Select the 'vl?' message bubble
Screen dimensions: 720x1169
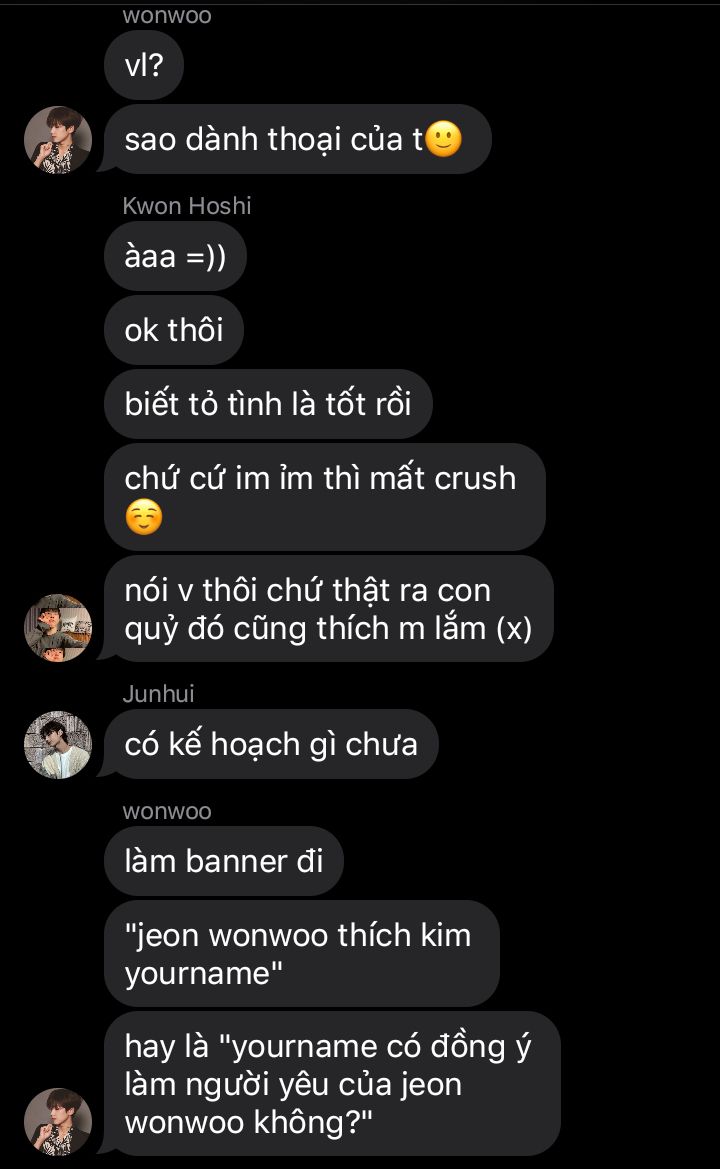tap(144, 65)
